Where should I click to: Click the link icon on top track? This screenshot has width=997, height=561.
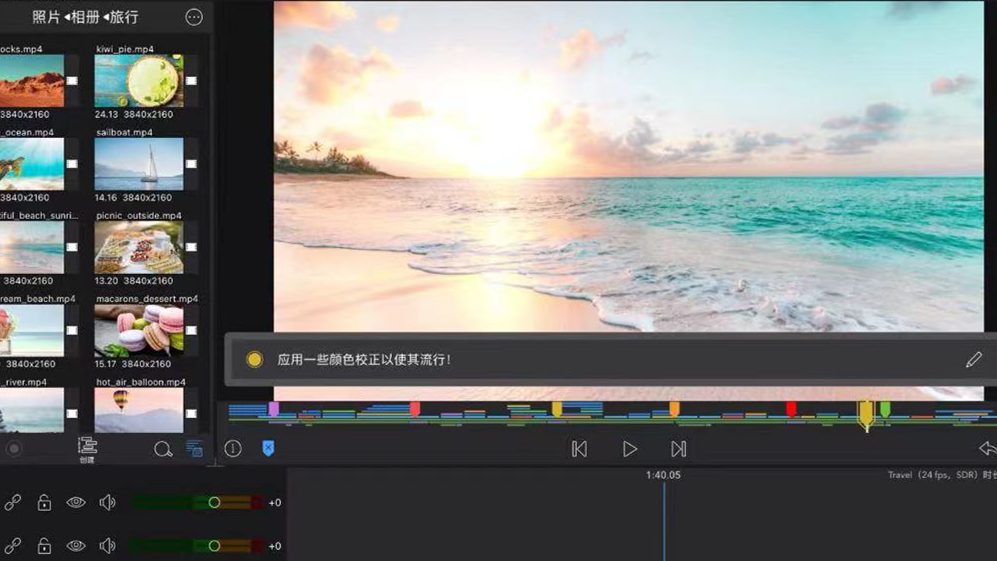(x=12, y=502)
